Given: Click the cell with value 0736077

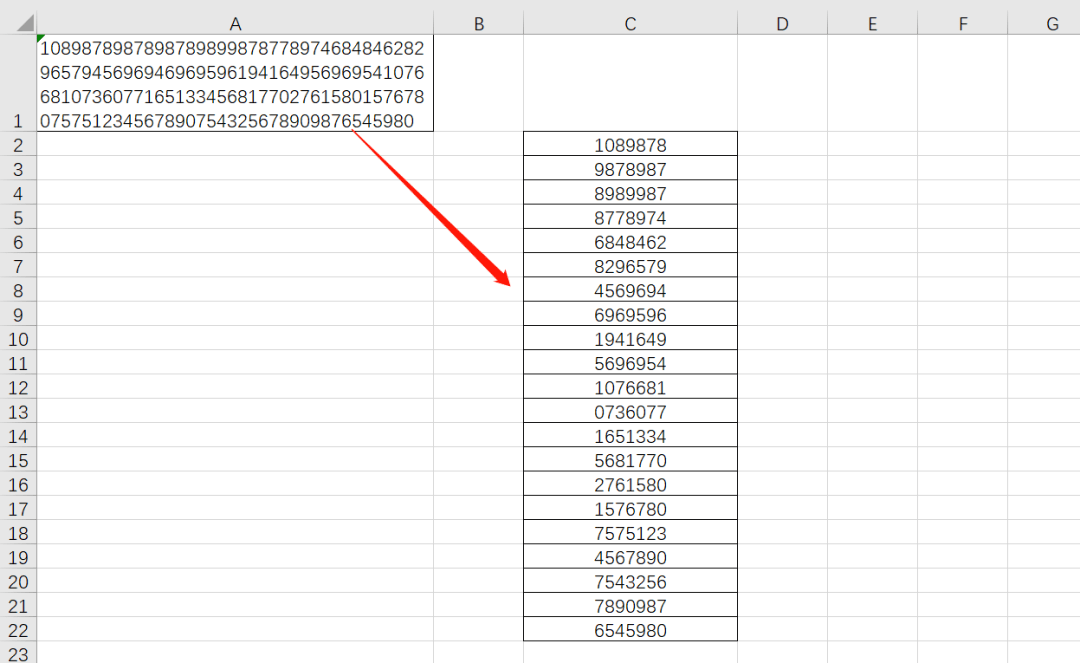Looking at the screenshot, I should pos(630,412).
